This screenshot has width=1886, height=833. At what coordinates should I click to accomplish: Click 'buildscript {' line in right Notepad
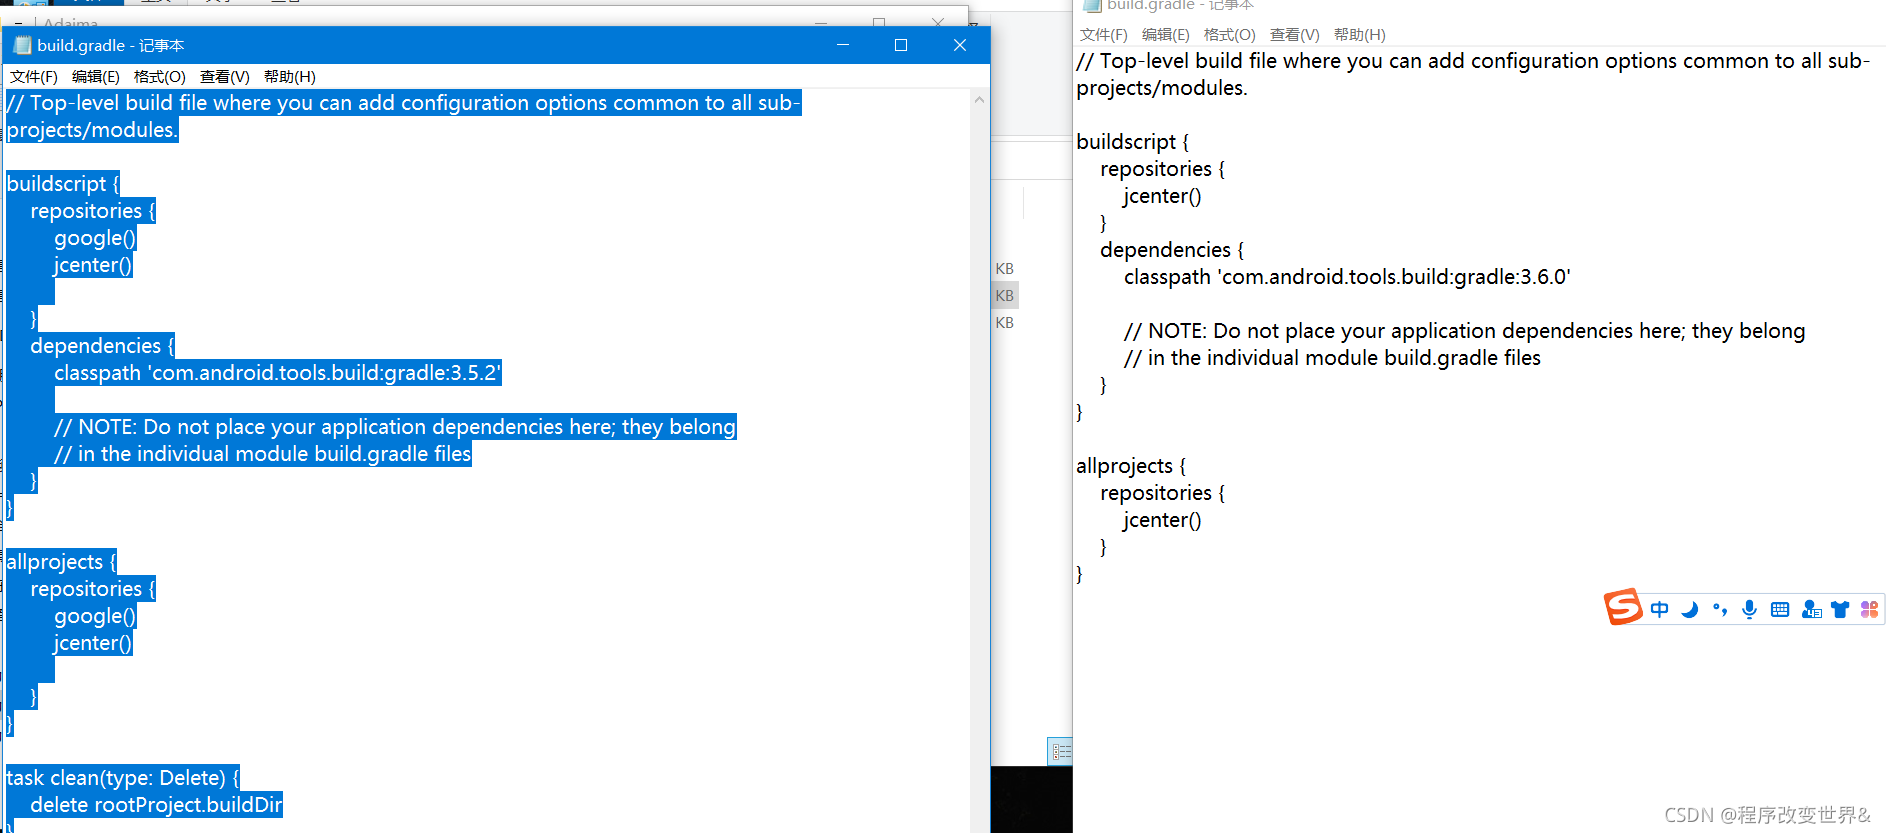click(1132, 142)
